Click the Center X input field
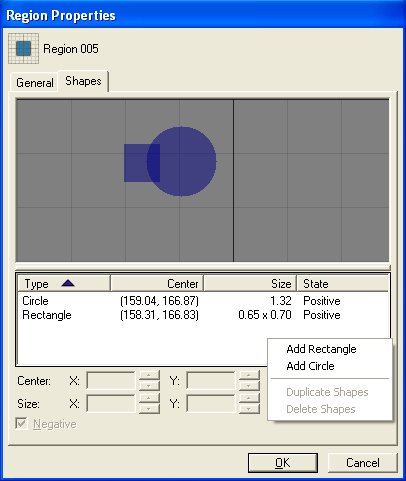406x481 pixels. click(111, 380)
